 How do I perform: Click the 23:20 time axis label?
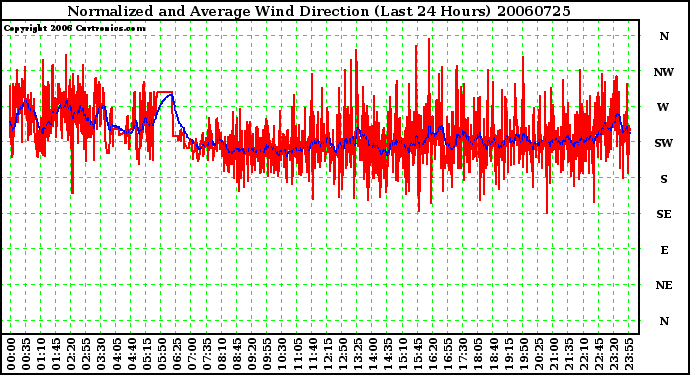pos(614,354)
